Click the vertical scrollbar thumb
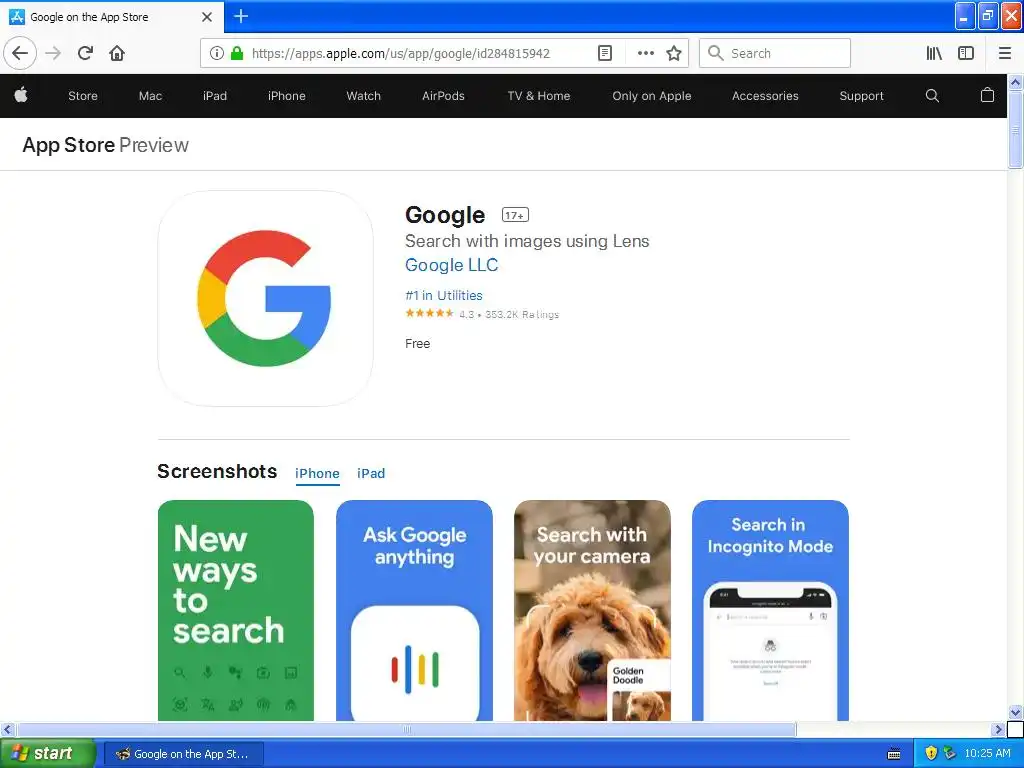 [x=1016, y=129]
